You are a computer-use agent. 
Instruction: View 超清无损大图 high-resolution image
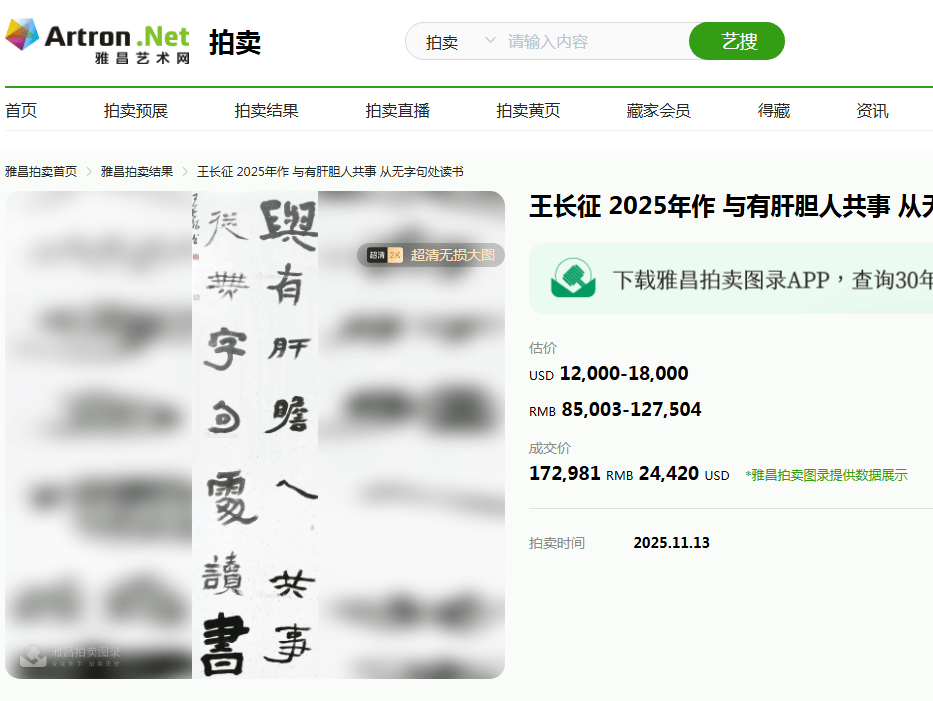pyautogui.click(x=452, y=255)
